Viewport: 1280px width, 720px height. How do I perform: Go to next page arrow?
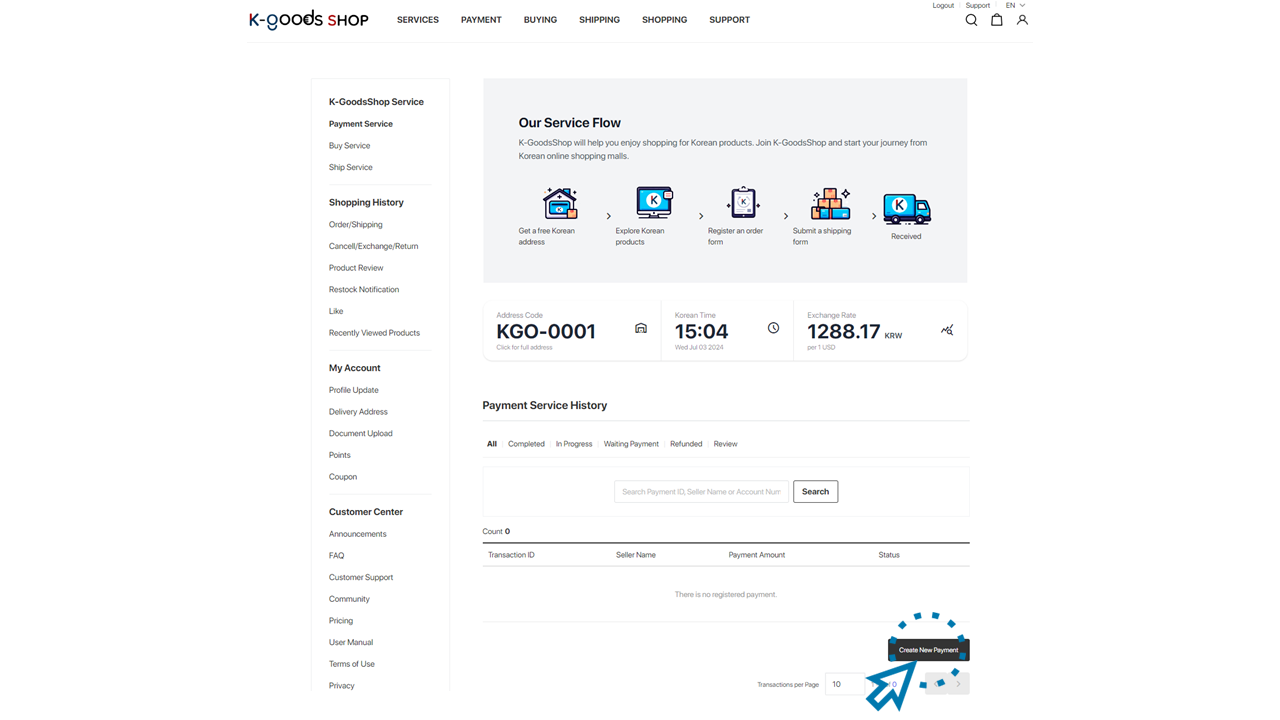coord(958,684)
